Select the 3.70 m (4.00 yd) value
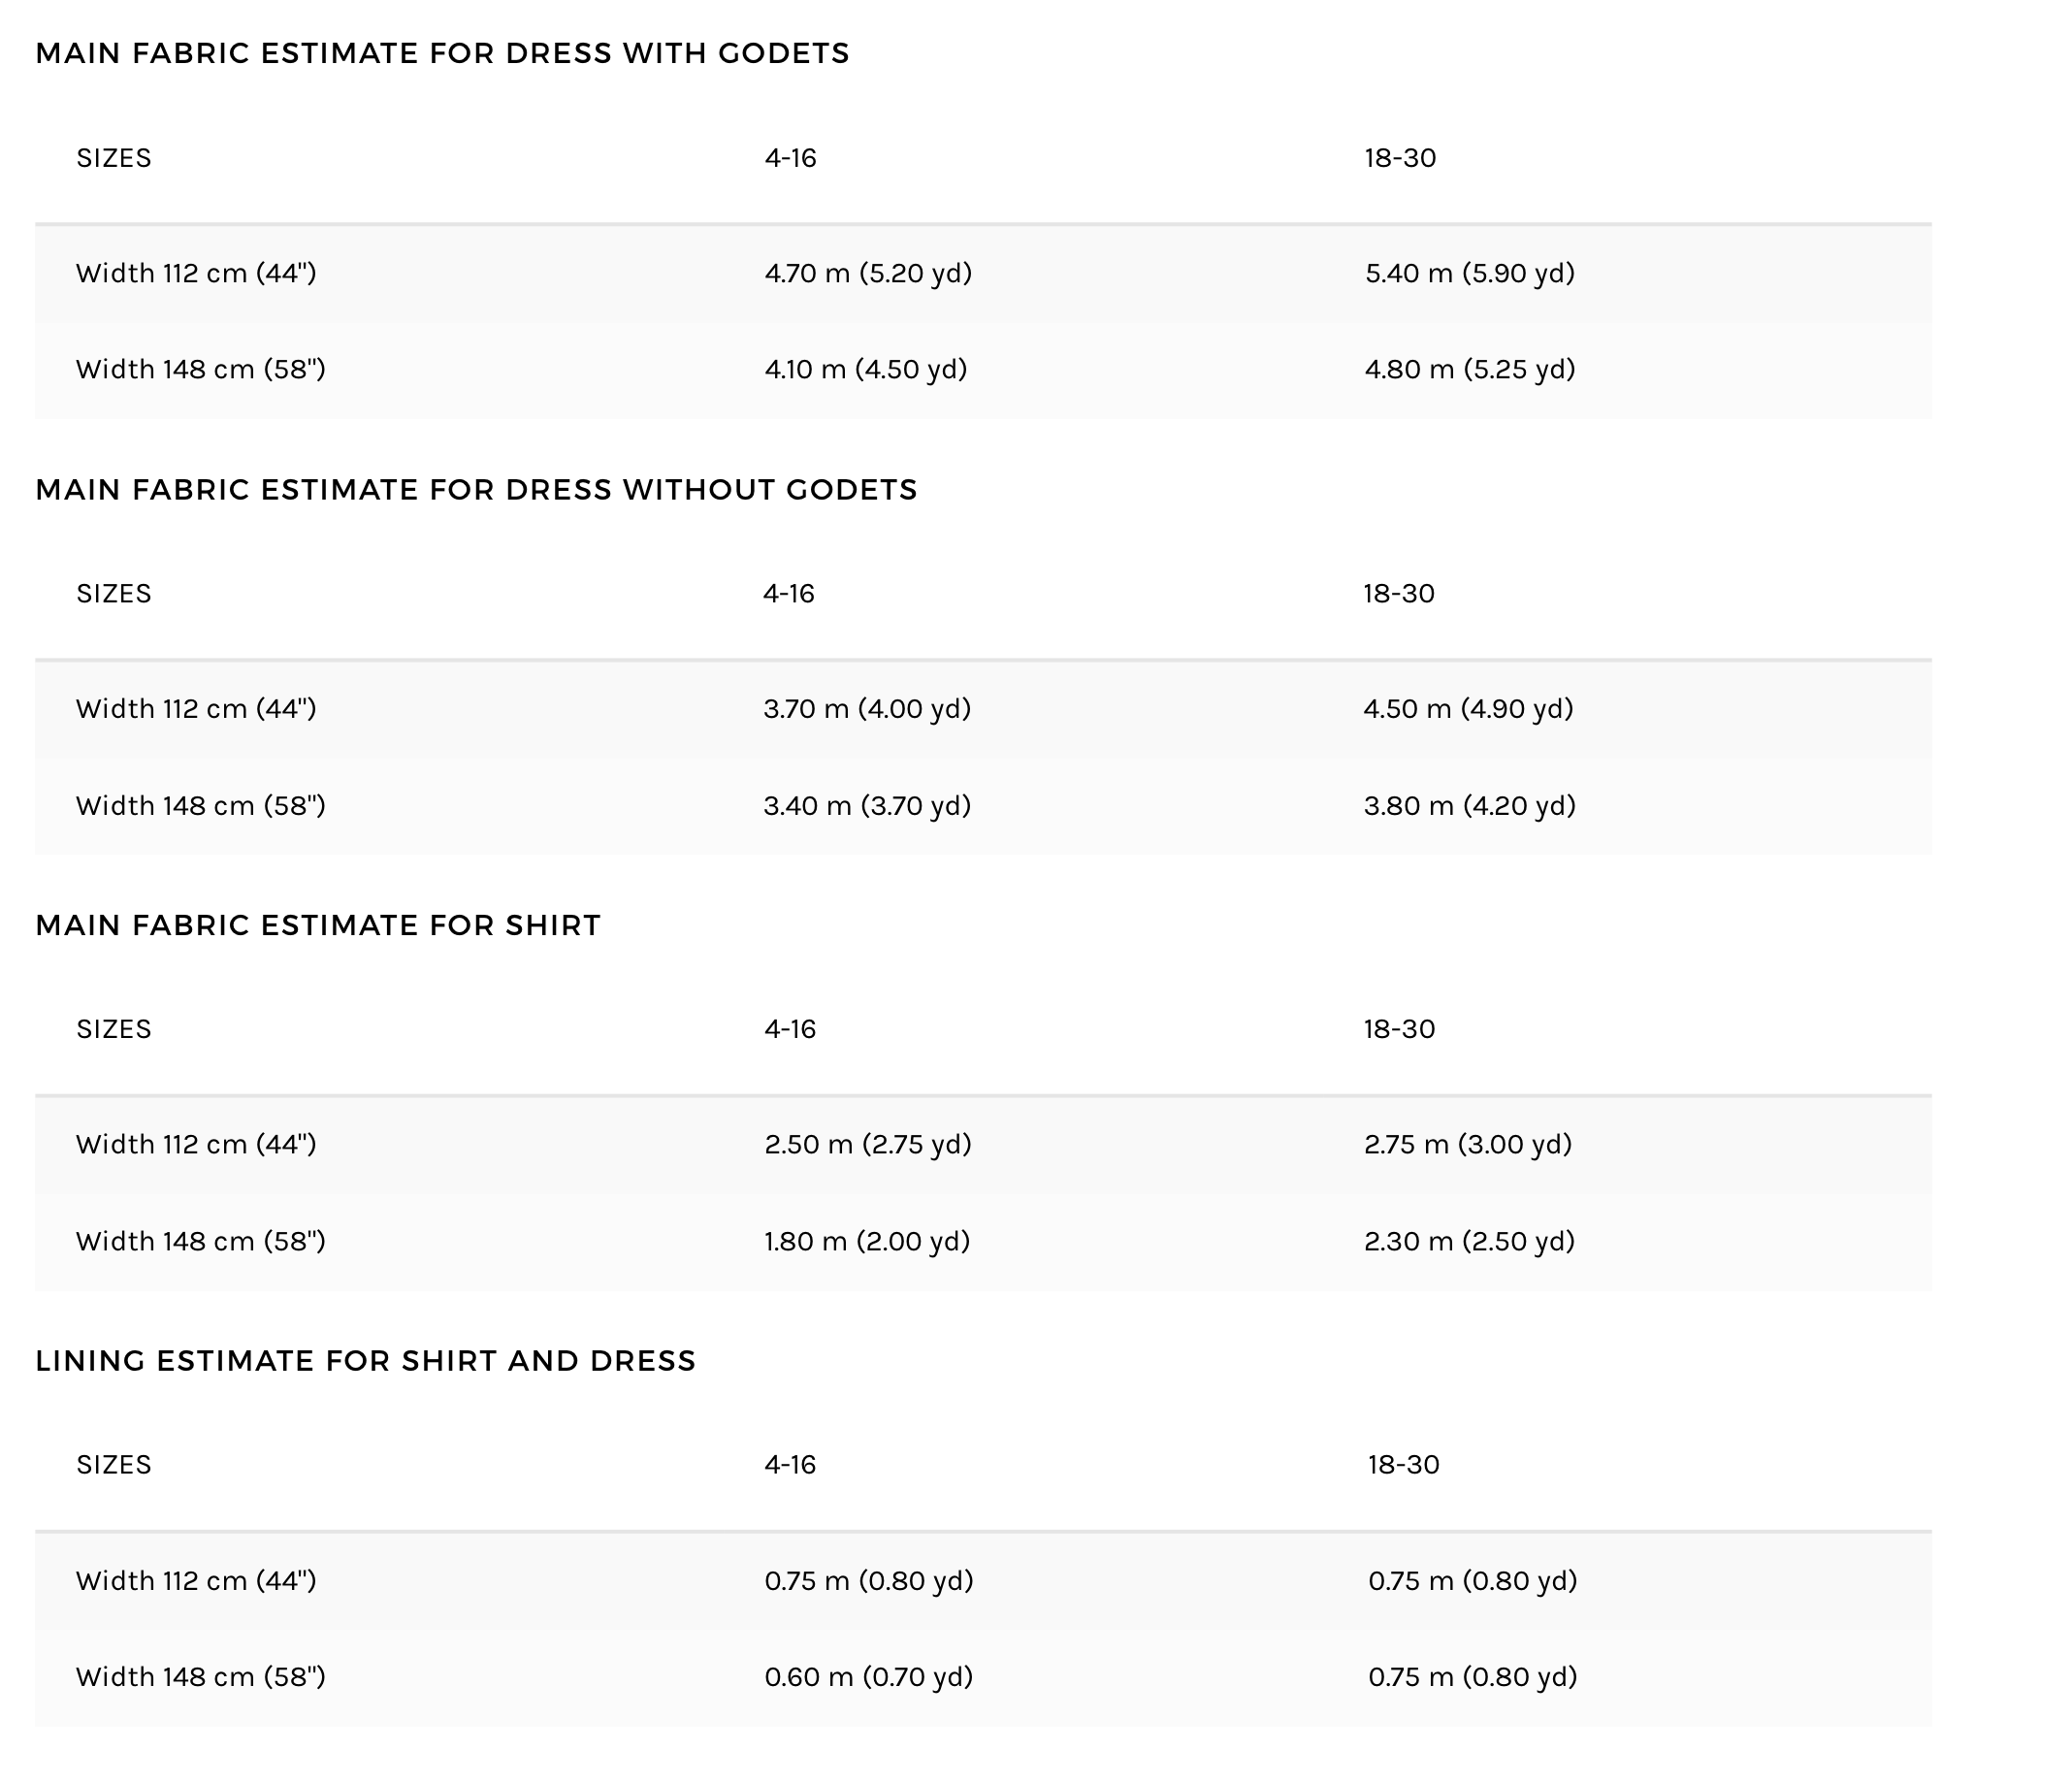Screen dimensions: 2072x1783 (867, 709)
